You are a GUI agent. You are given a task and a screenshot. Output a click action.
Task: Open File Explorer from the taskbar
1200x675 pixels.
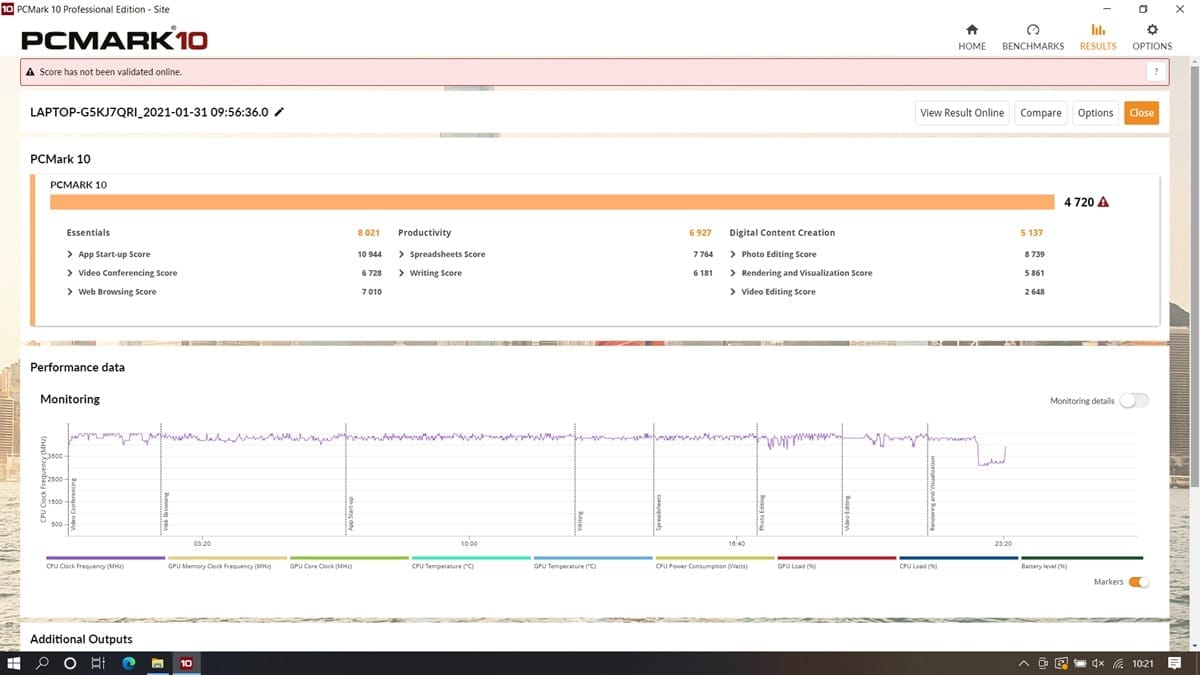[157, 663]
